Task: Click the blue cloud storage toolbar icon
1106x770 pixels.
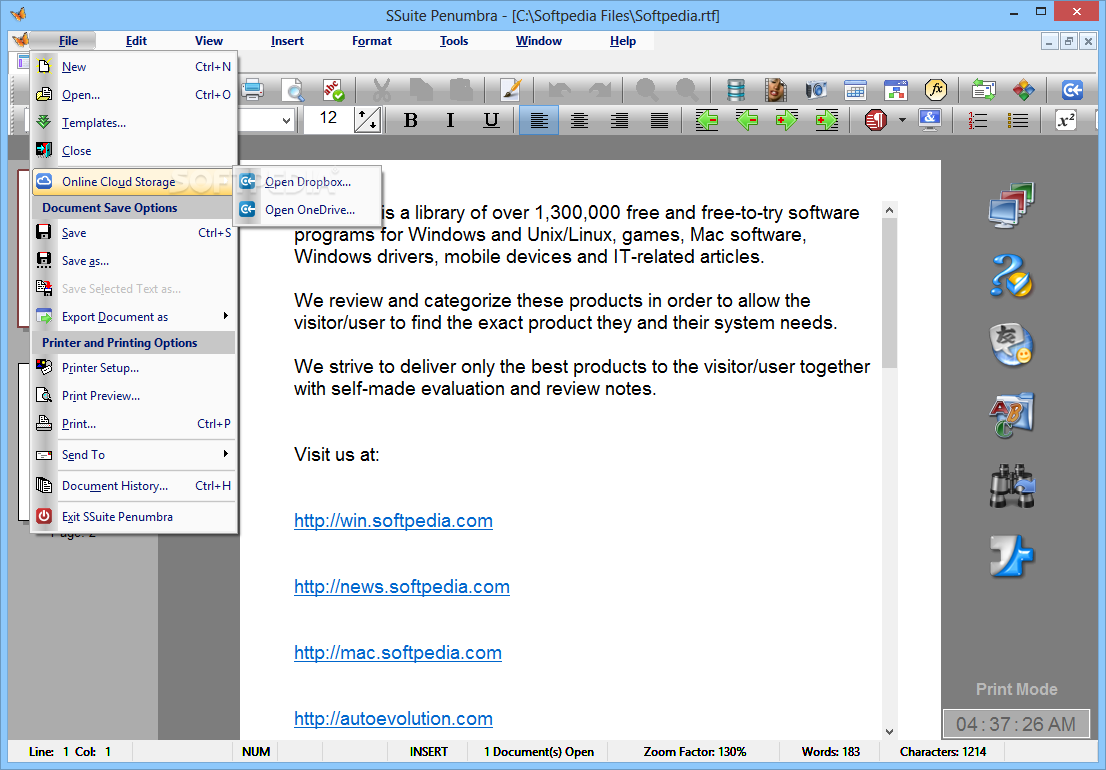Action: point(1072,90)
